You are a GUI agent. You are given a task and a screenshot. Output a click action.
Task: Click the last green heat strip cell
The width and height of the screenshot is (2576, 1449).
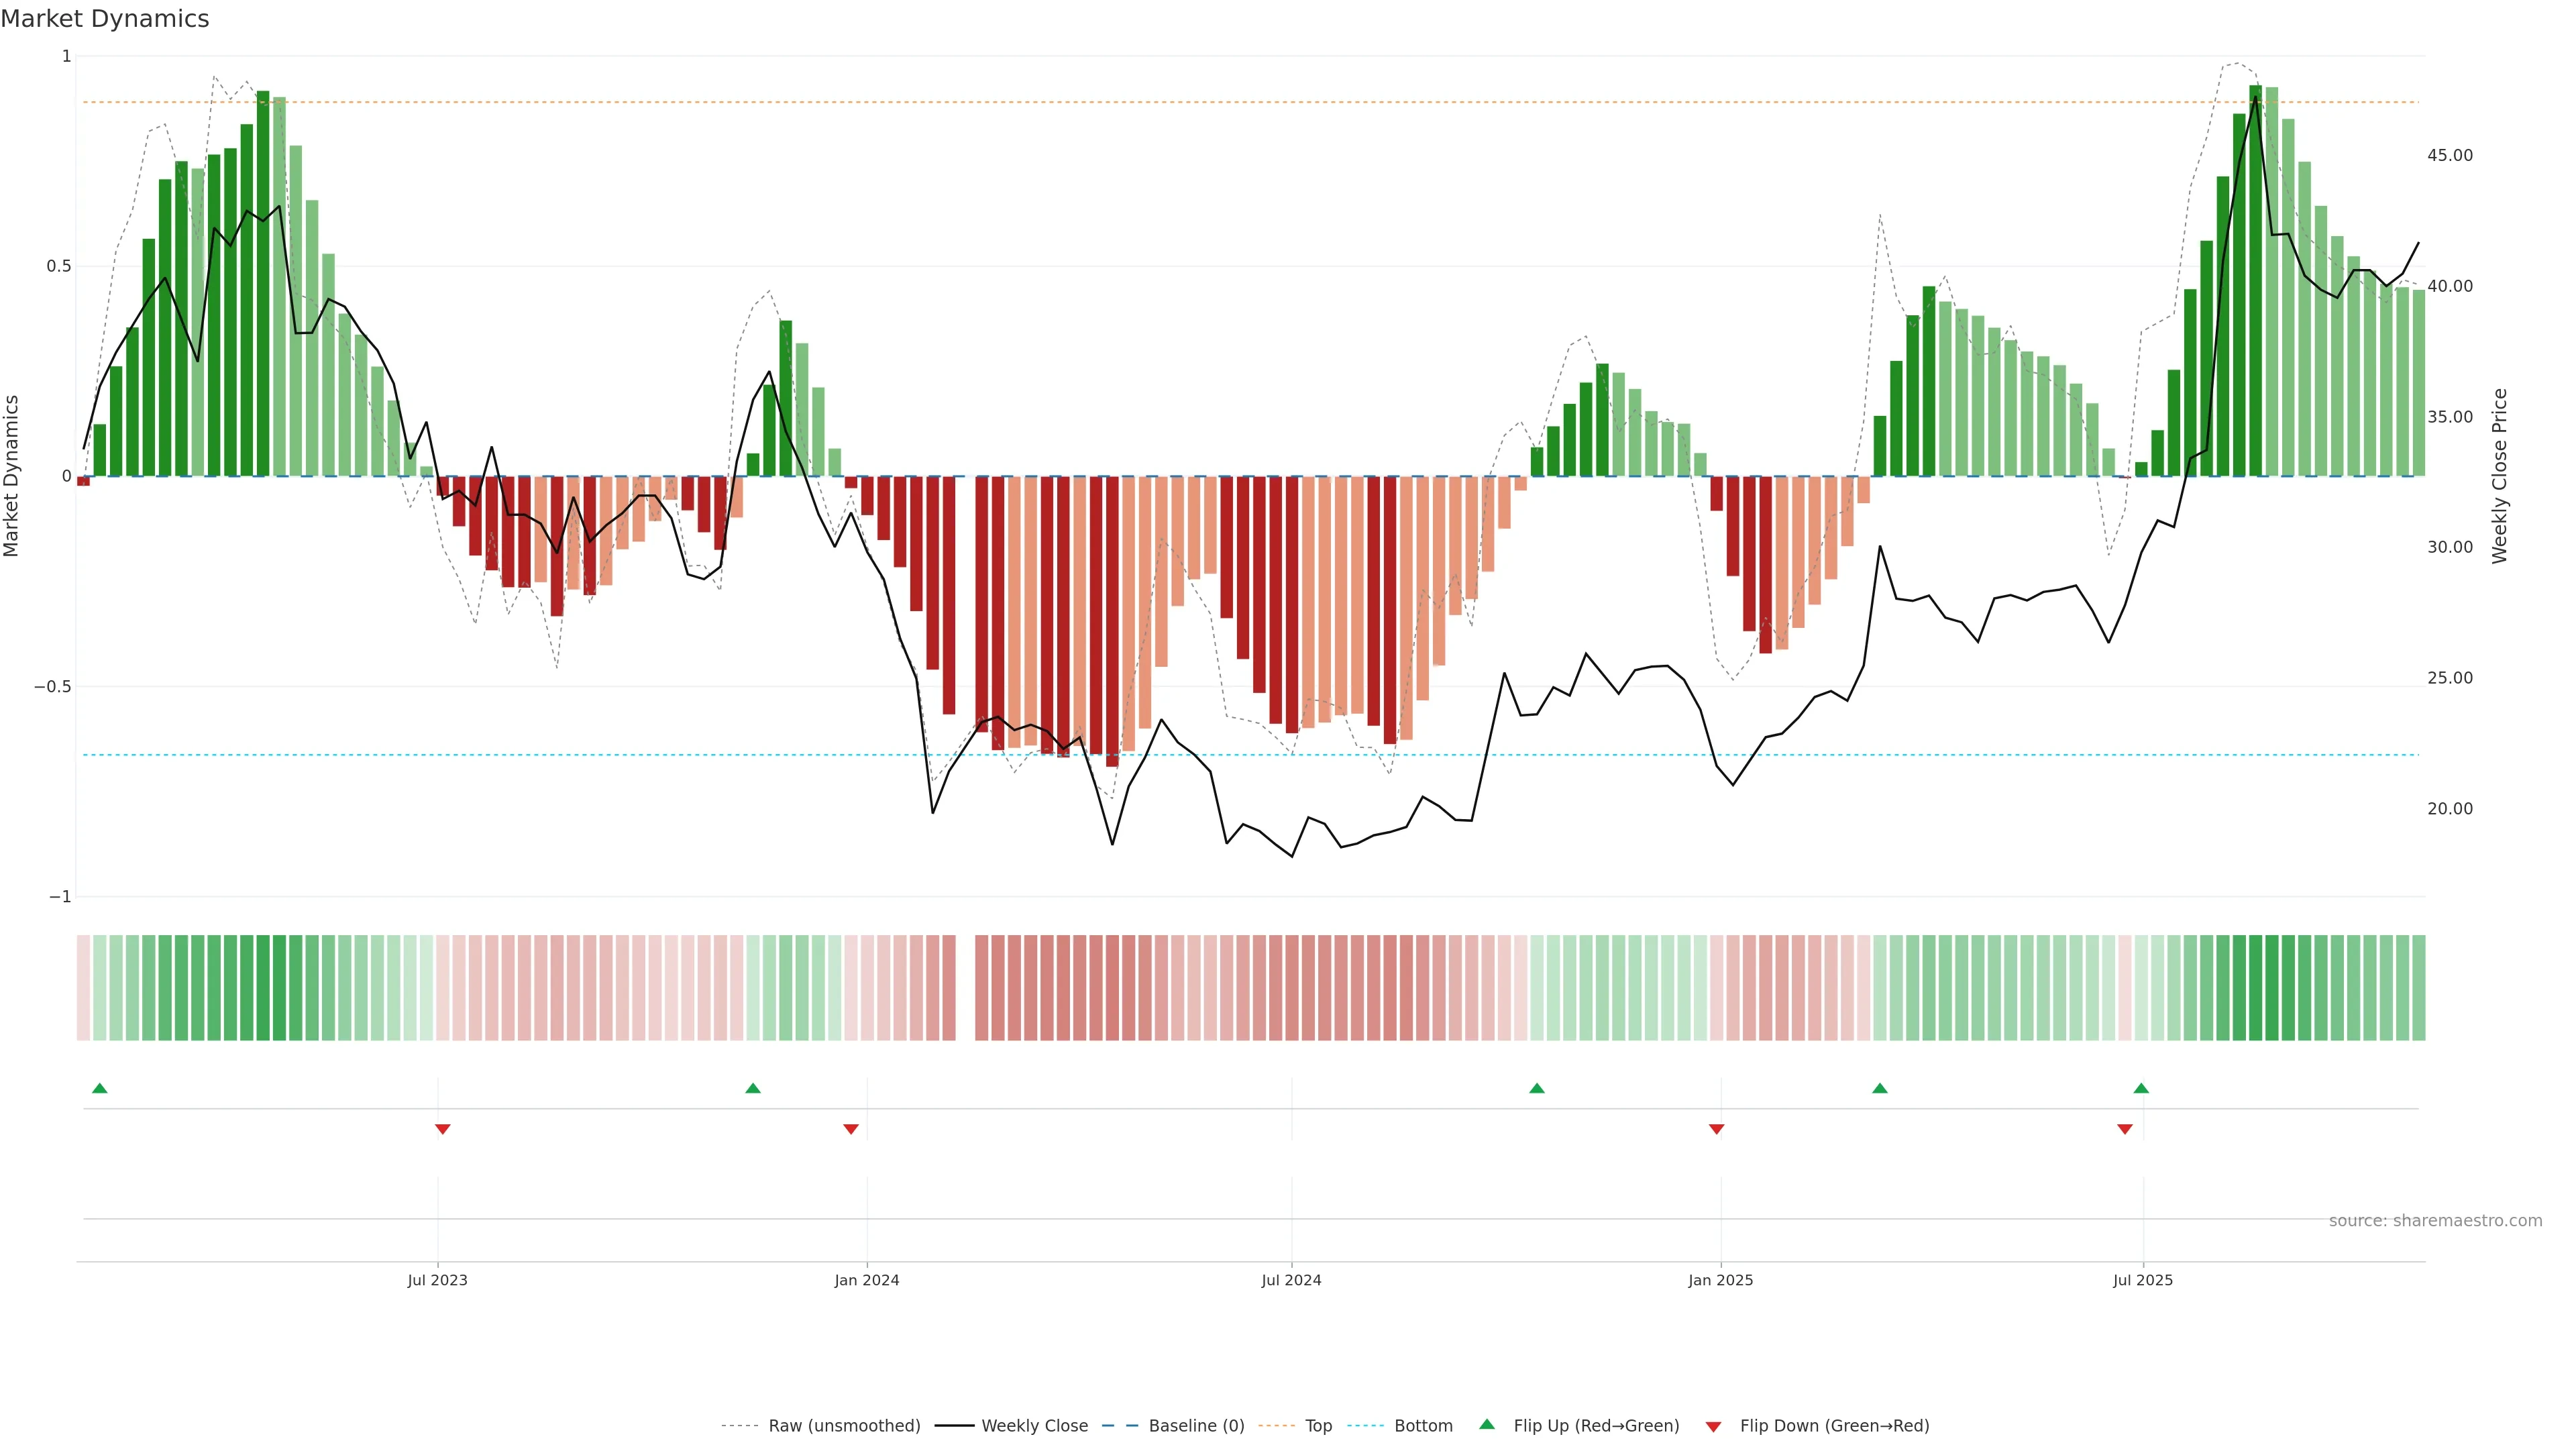click(2418, 988)
